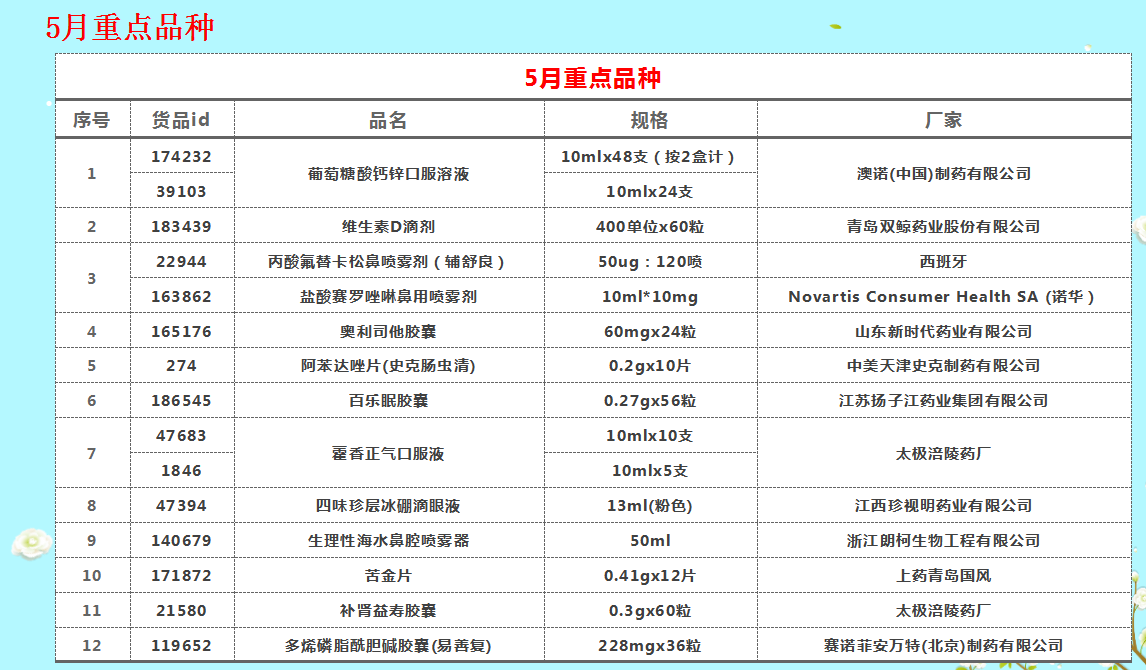1146x670 pixels.
Task: Click product name "藿香正气口服液"
Action: click(388, 454)
